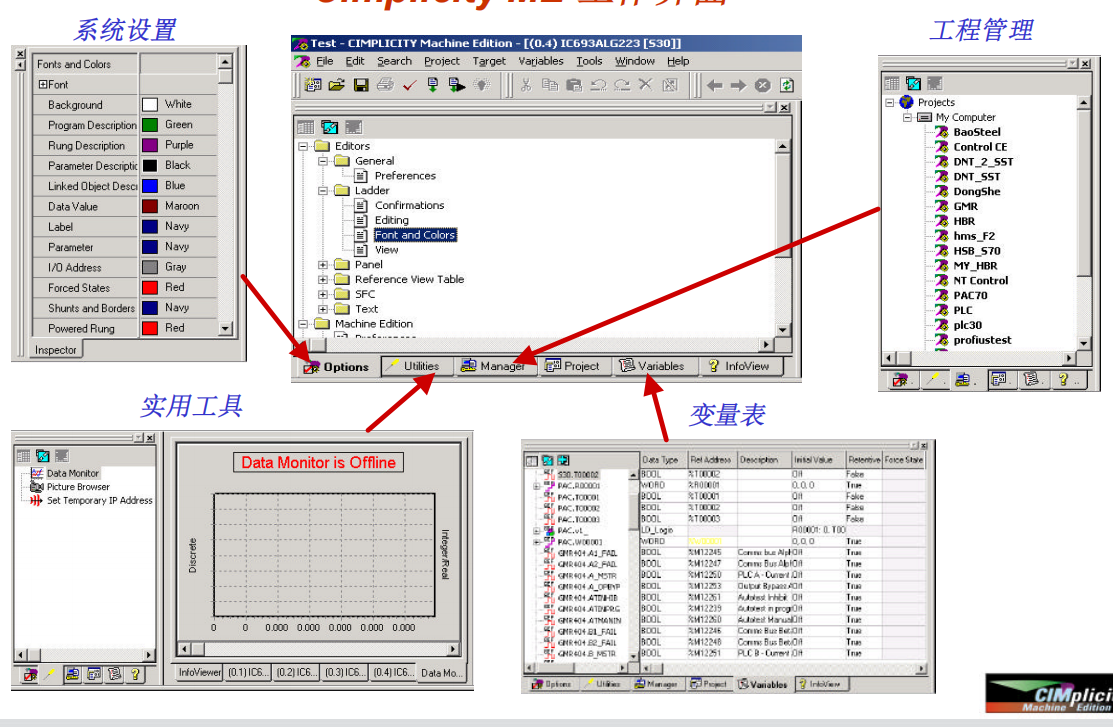Collapse the Editors folder
Screen dimensions: 1113x728
(303, 146)
